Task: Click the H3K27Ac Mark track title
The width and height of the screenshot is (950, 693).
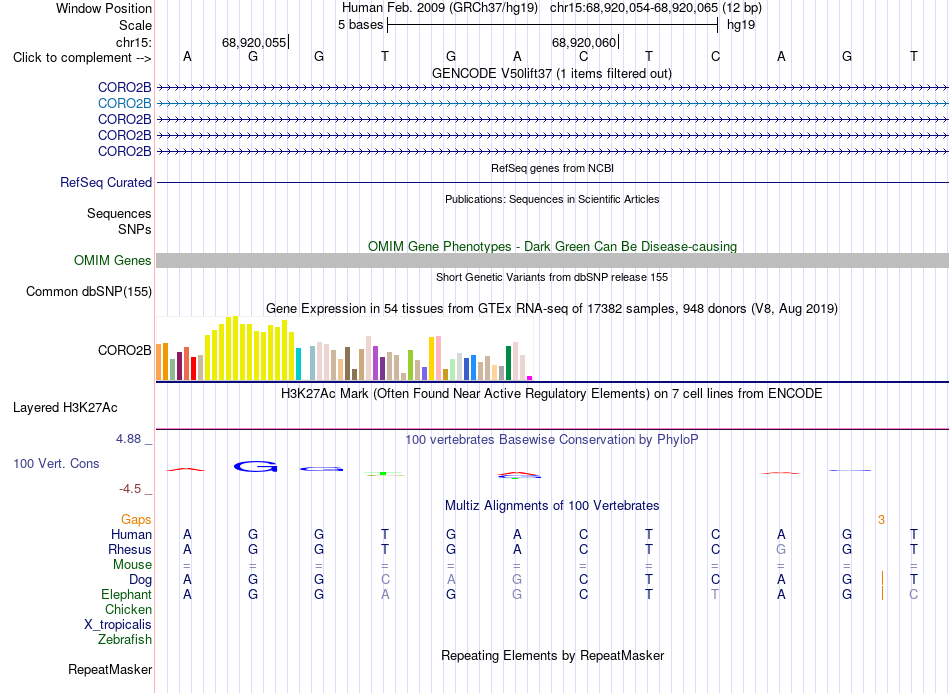Action: point(552,393)
